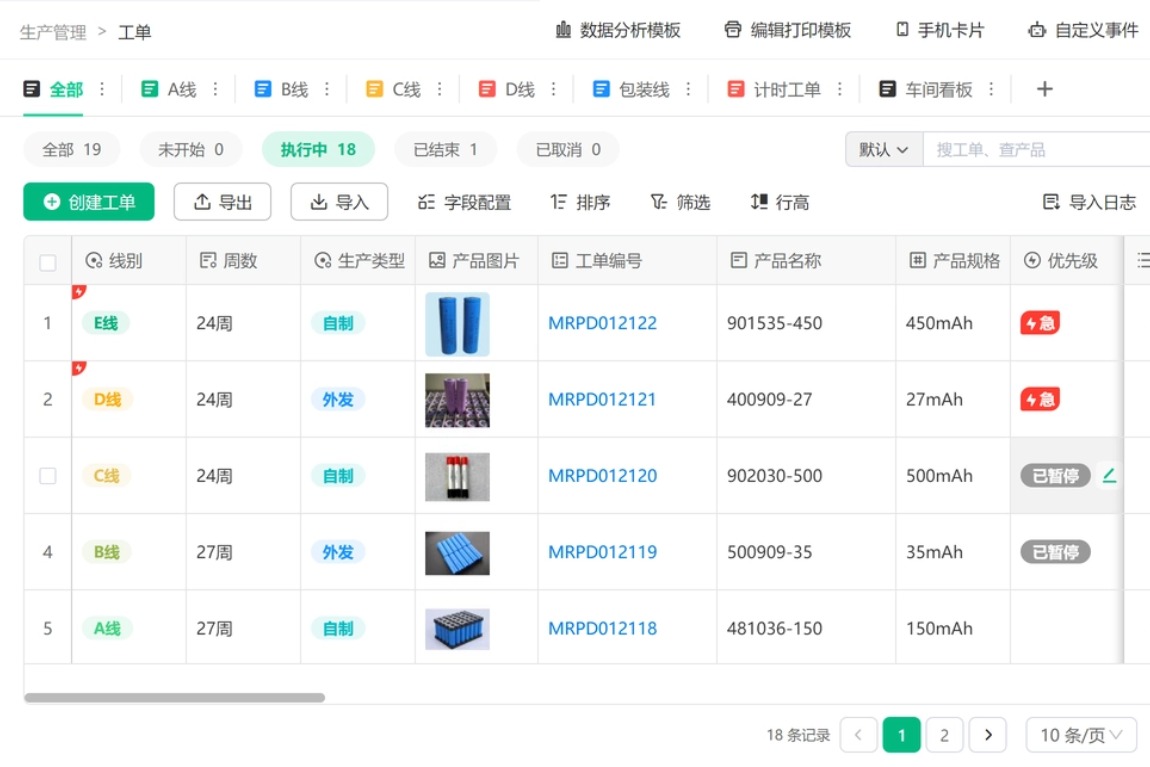Click the 搜工单、查产品 search field
Viewport: 1150px width, 767px height.
(1010, 148)
